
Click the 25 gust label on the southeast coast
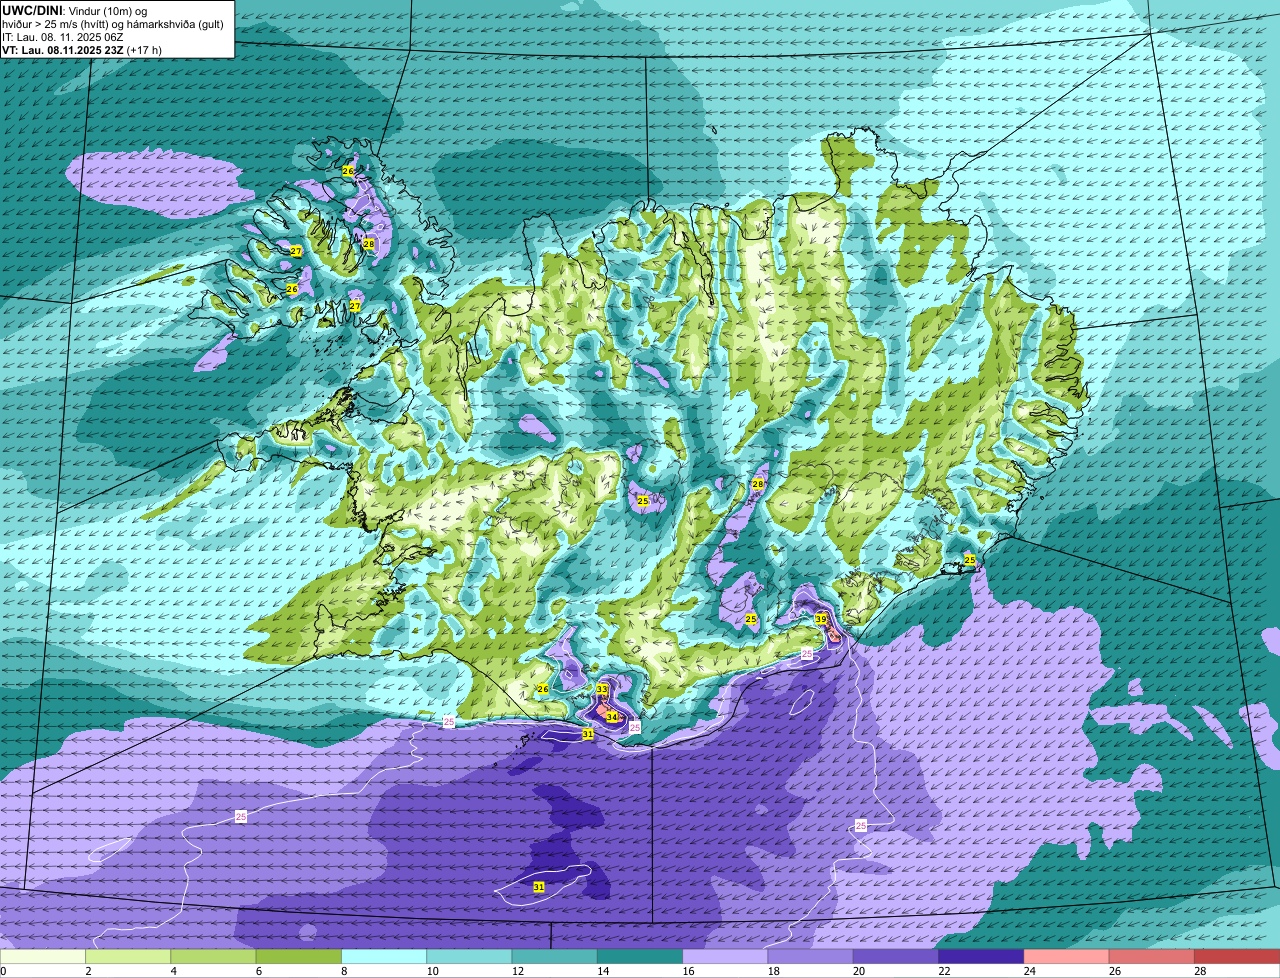click(x=969, y=560)
